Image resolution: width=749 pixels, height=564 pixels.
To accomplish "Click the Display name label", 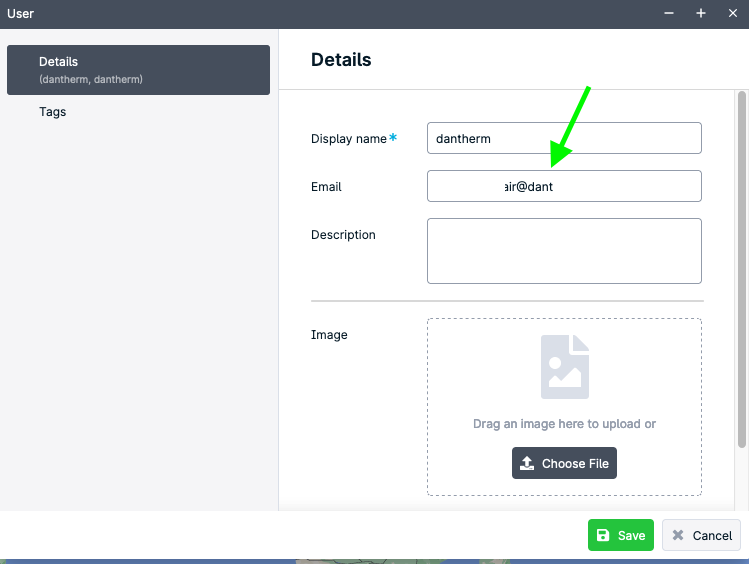I will click(348, 139).
